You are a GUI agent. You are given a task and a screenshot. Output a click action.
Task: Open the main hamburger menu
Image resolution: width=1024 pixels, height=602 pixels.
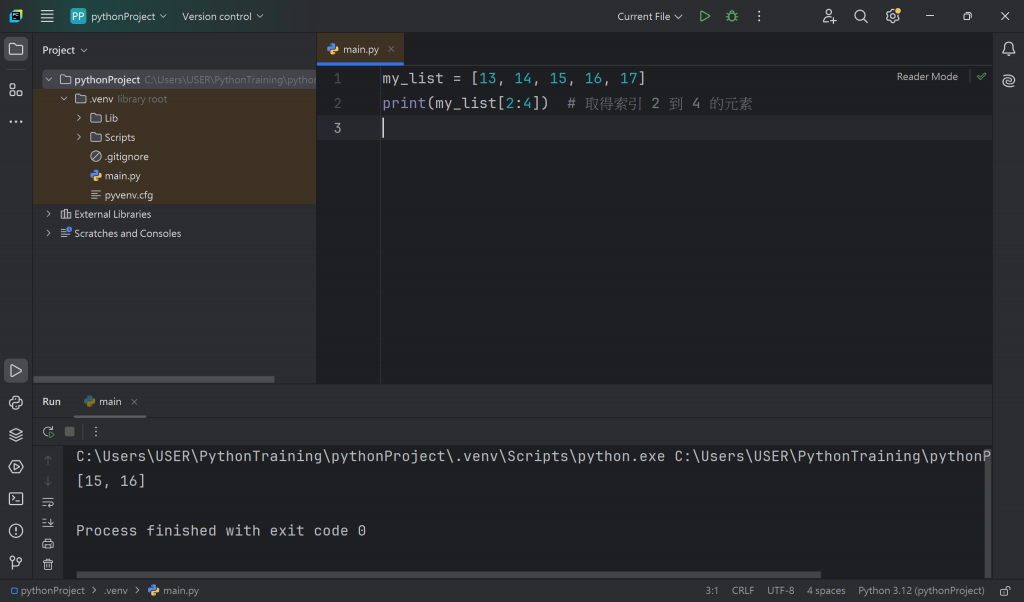coord(47,16)
